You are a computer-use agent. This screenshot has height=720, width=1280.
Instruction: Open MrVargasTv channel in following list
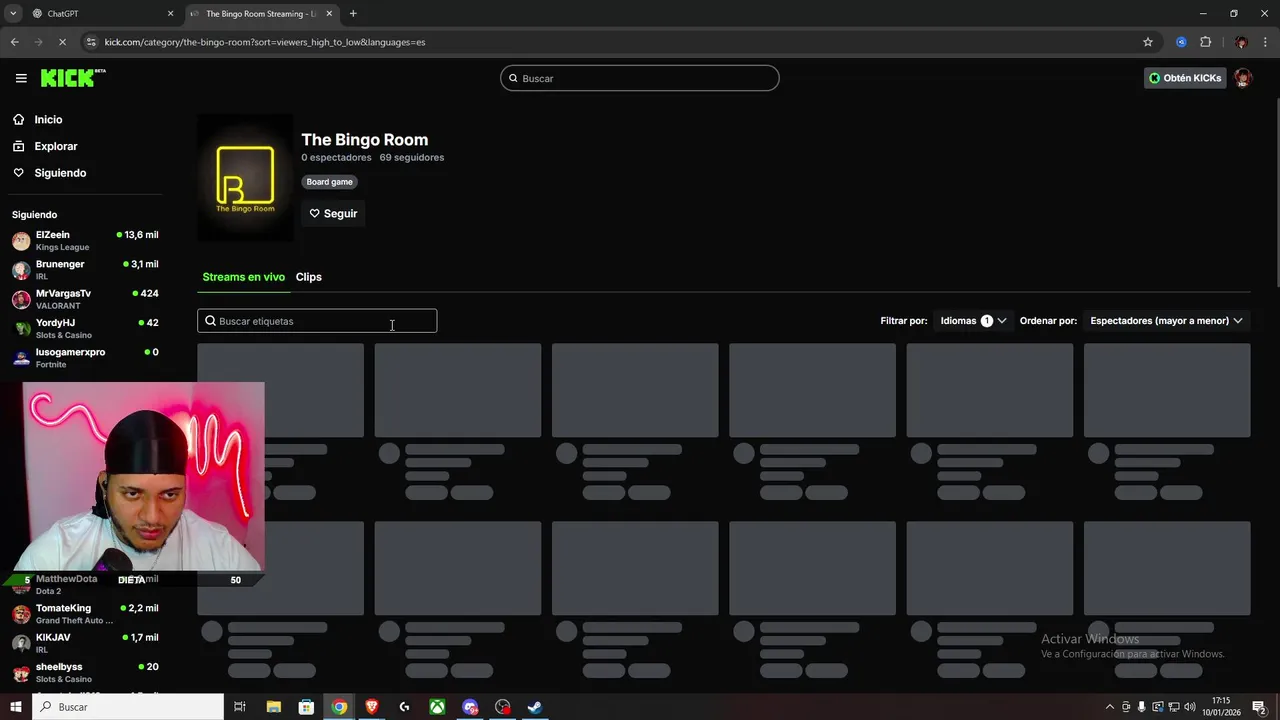pyautogui.click(x=85, y=299)
